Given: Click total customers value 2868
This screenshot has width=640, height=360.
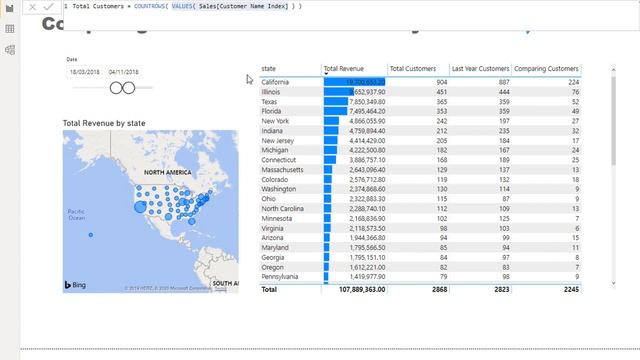Looking at the screenshot, I should [439, 289].
